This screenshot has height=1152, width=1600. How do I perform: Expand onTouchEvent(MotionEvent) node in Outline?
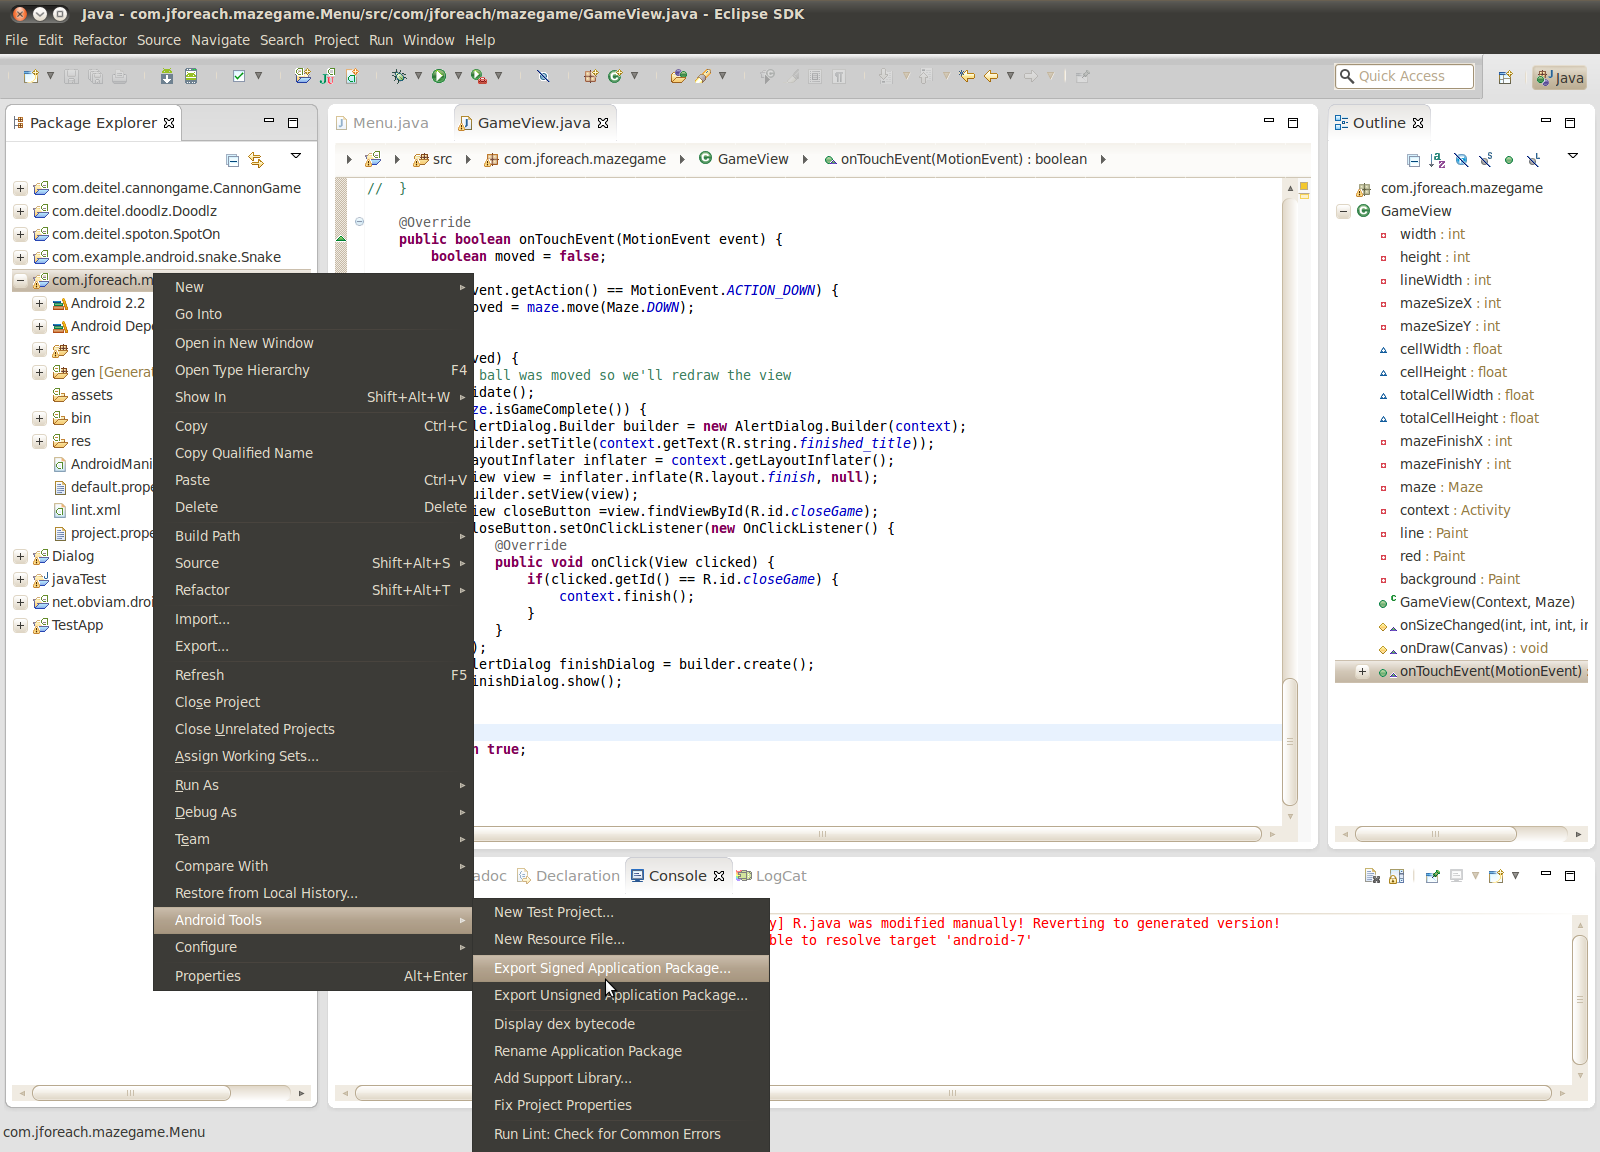[x=1362, y=671]
